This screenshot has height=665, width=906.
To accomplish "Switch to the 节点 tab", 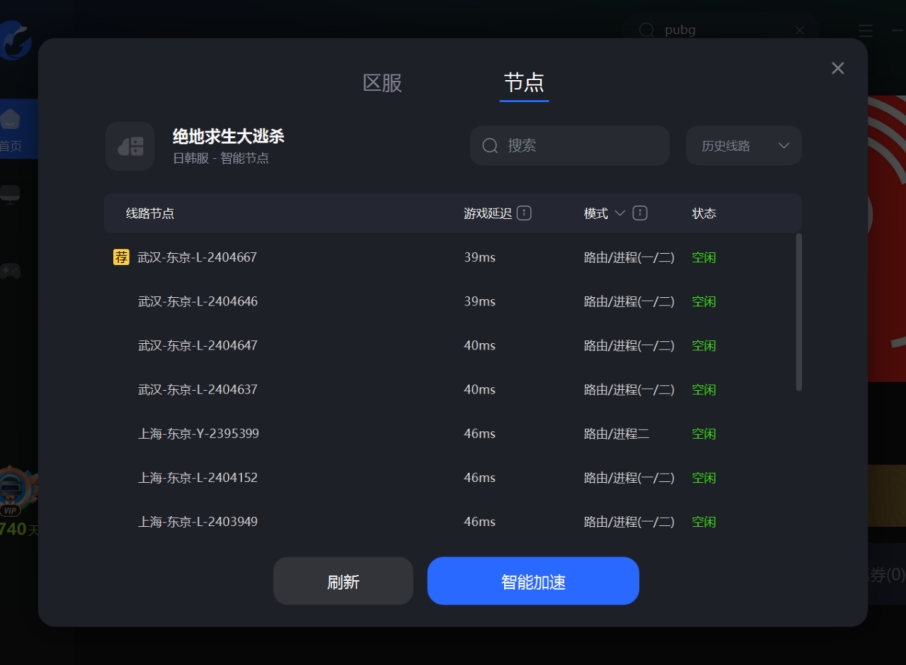I will (x=524, y=83).
